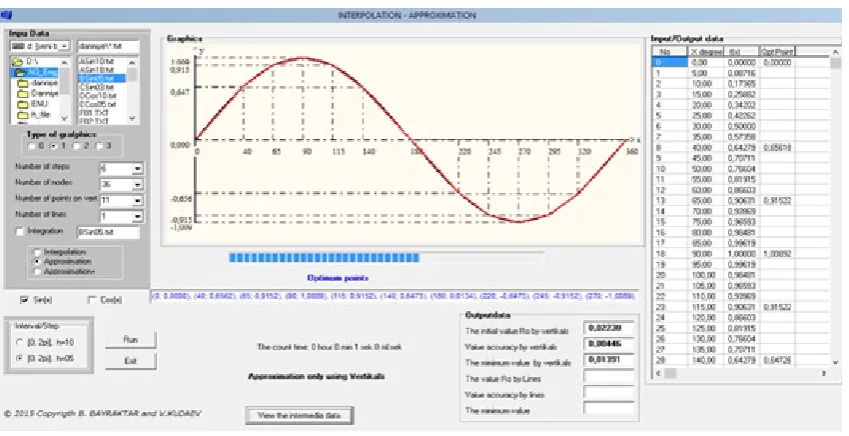This screenshot has height=436, width=849.
Task: Open the Number of lines dropdown
Action: pyautogui.click(x=138, y=216)
